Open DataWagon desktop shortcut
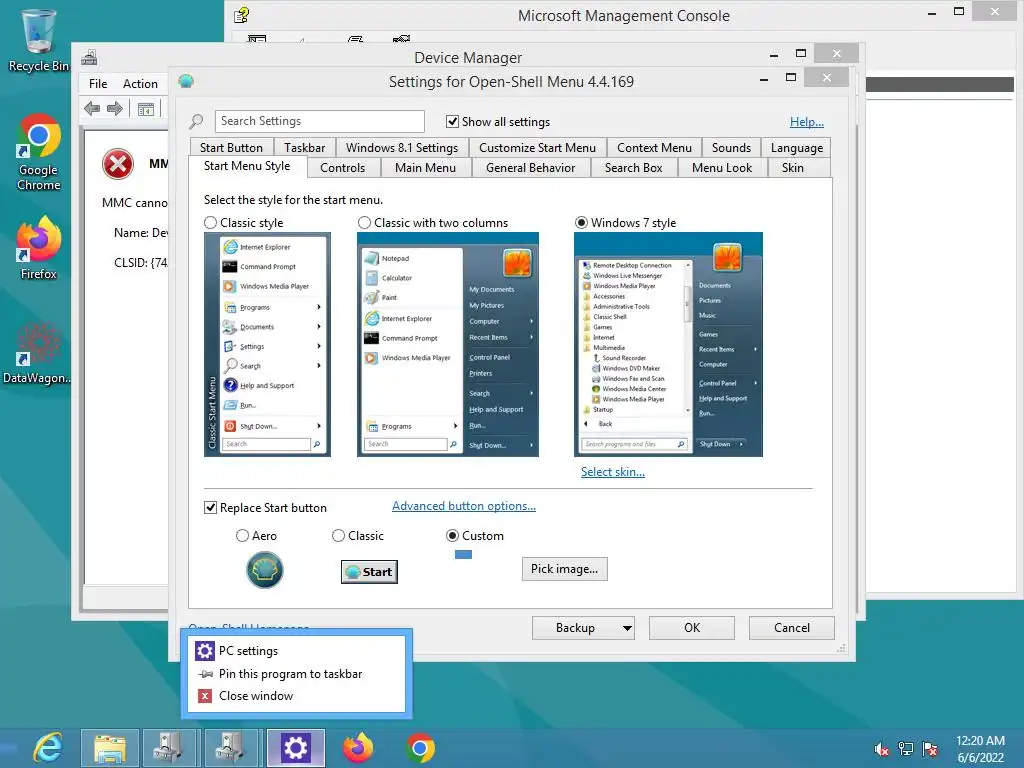The height and width of the screenshot is (768, 1024). tap(37, 353)
